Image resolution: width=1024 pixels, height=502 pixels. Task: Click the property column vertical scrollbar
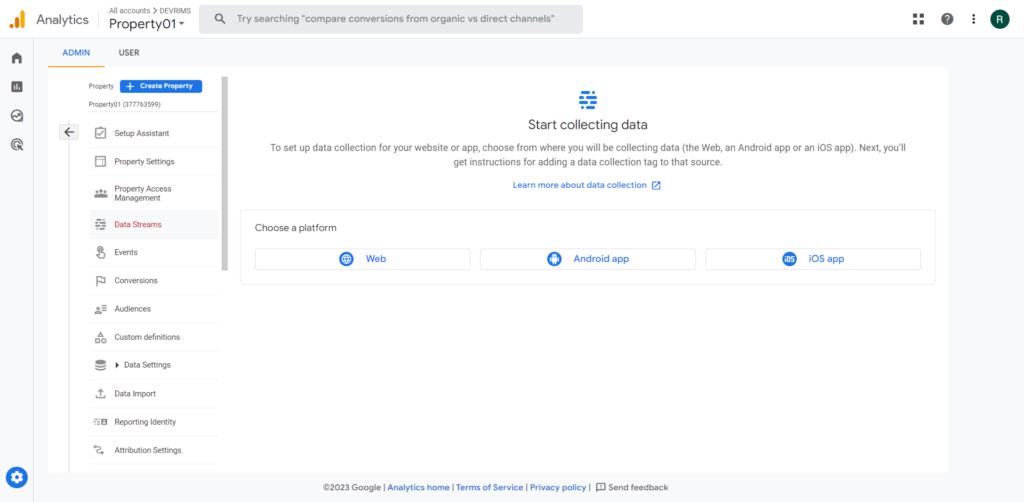[x=225, y=174]
